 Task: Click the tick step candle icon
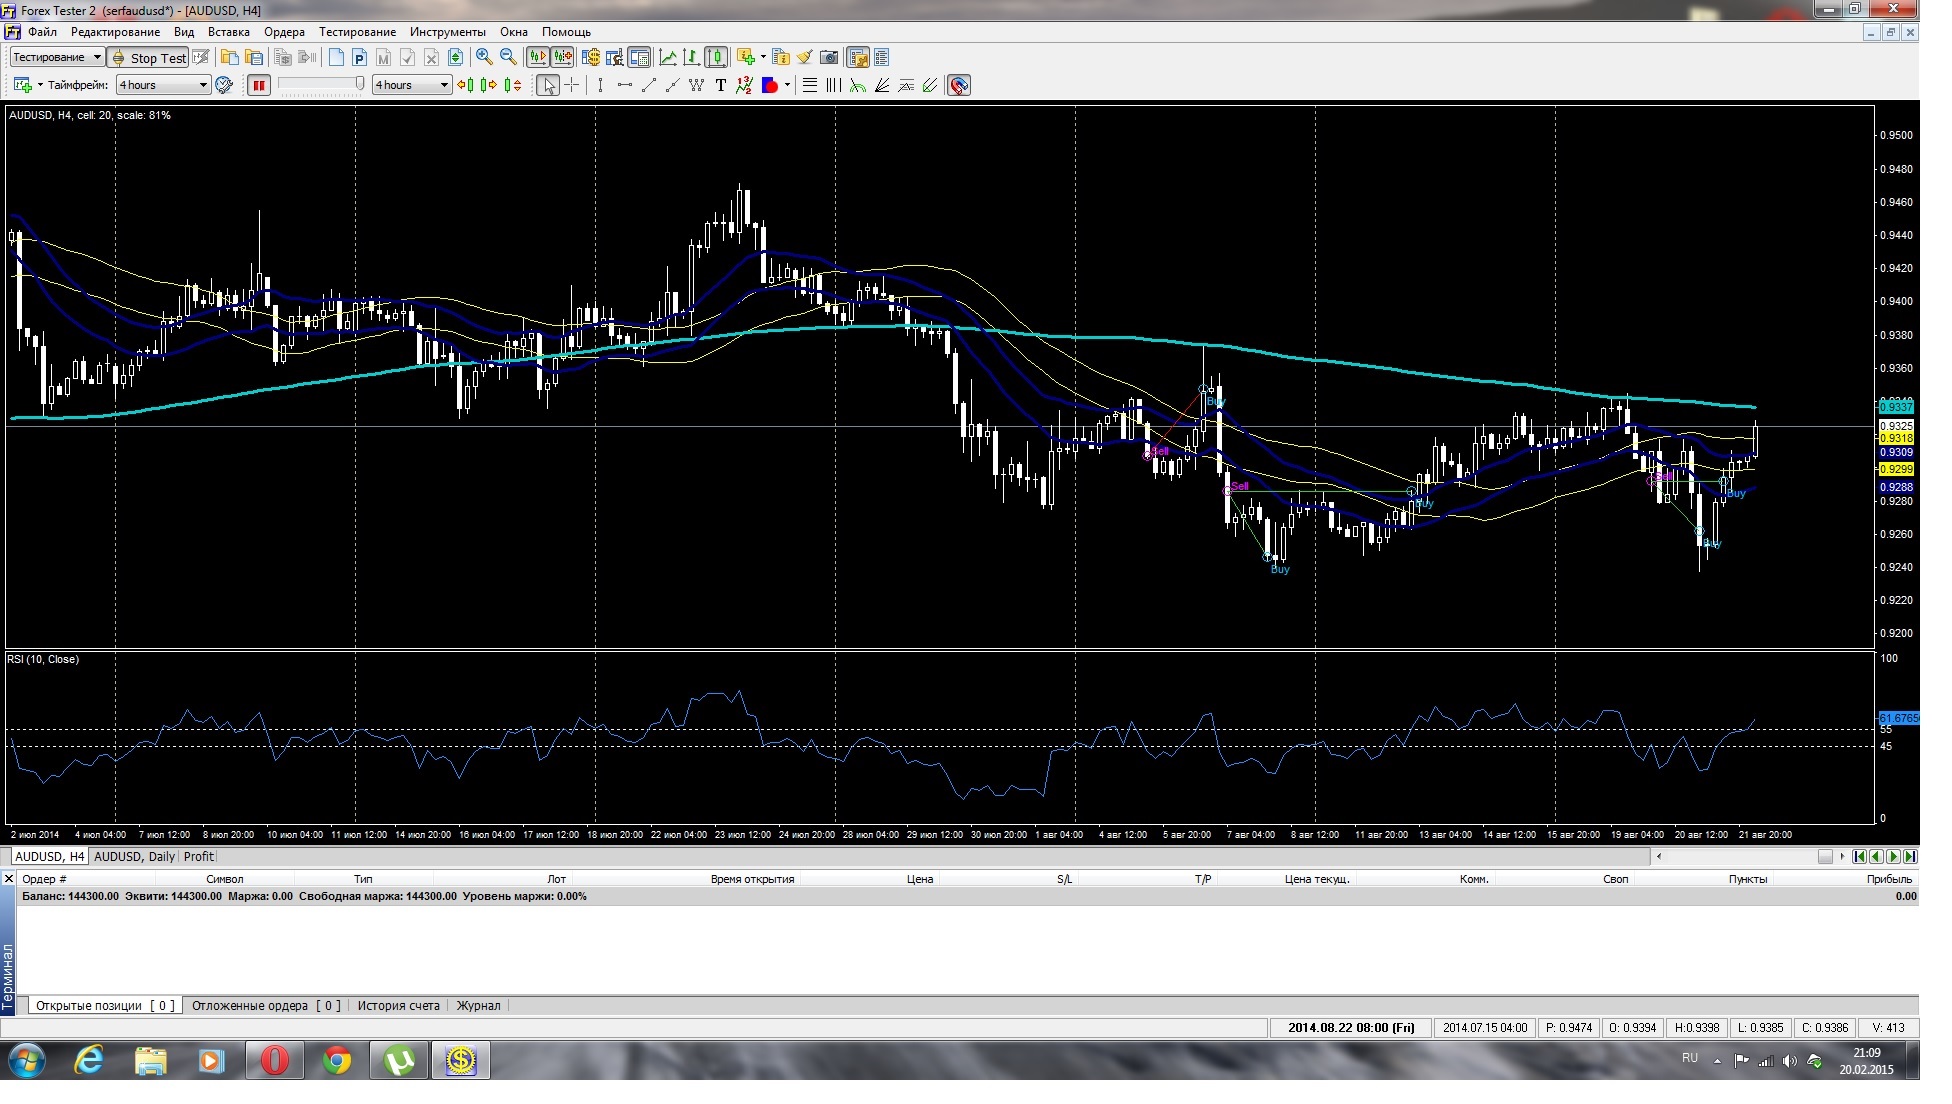point(513,85)
